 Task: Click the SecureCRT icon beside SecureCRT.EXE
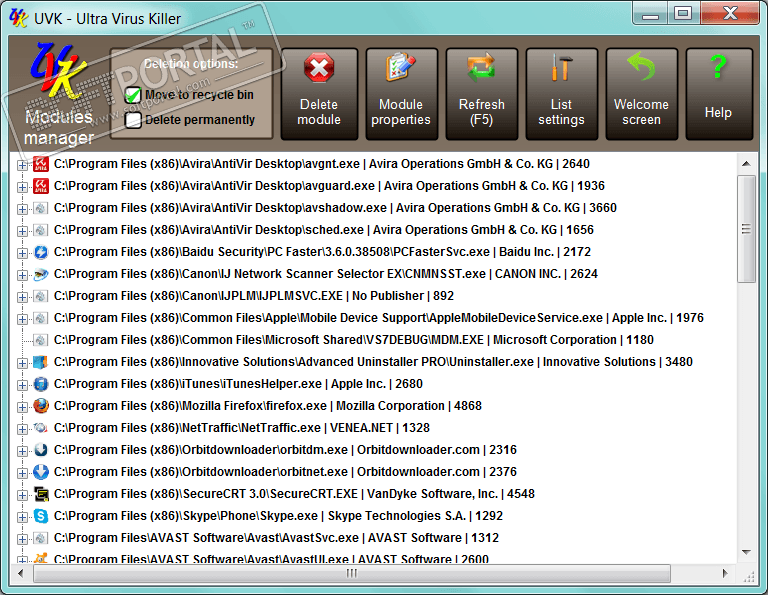click(x=41, y=494)
